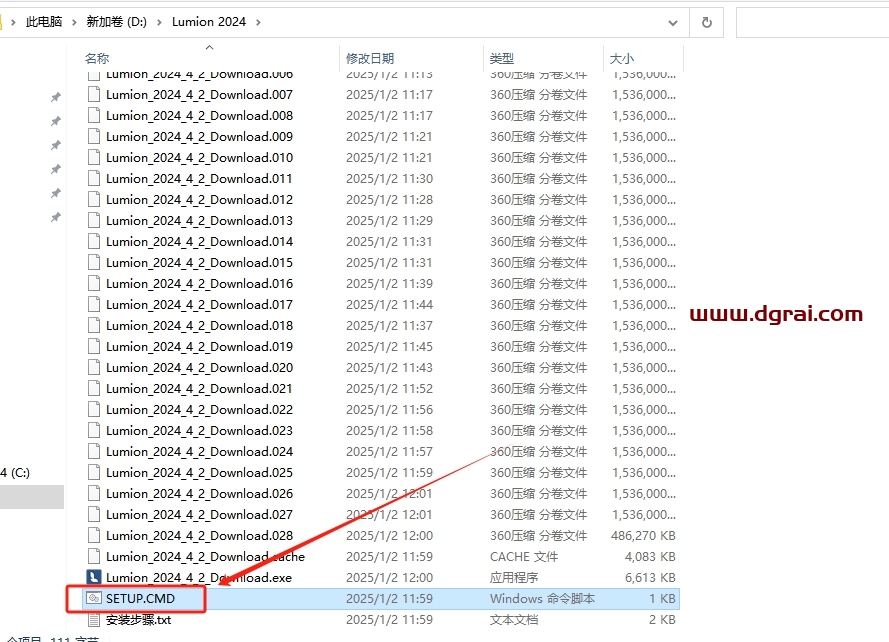Open the address bar history dropdown

coord(673,23)
